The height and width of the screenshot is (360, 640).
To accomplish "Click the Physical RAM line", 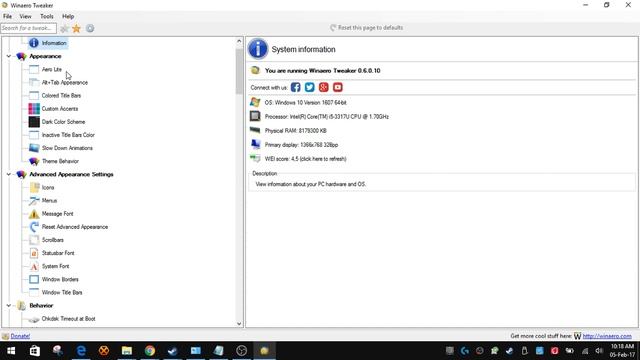I will point(296,131).
